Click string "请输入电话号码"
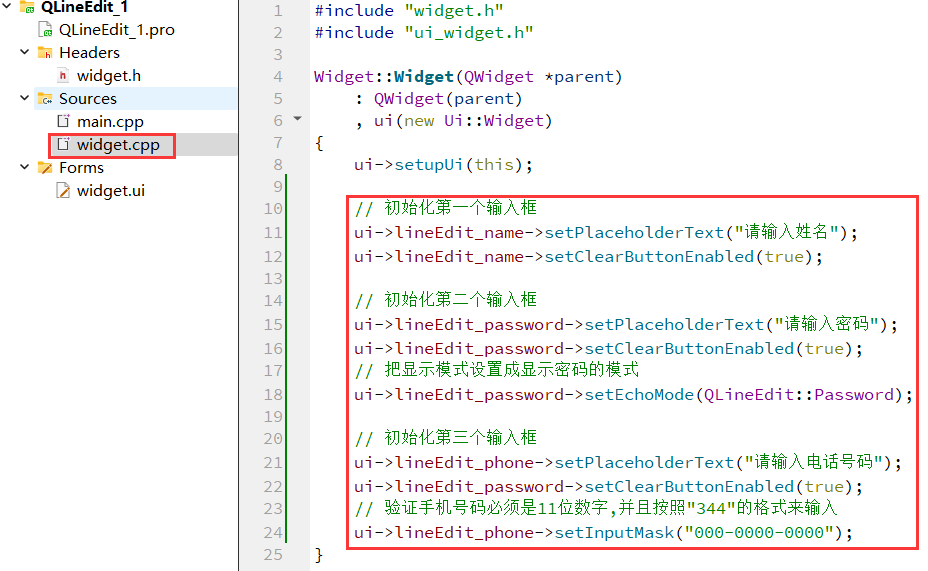The width and height of the screenshot is (928, 571). pyautogui.click(x=814, y=462)
